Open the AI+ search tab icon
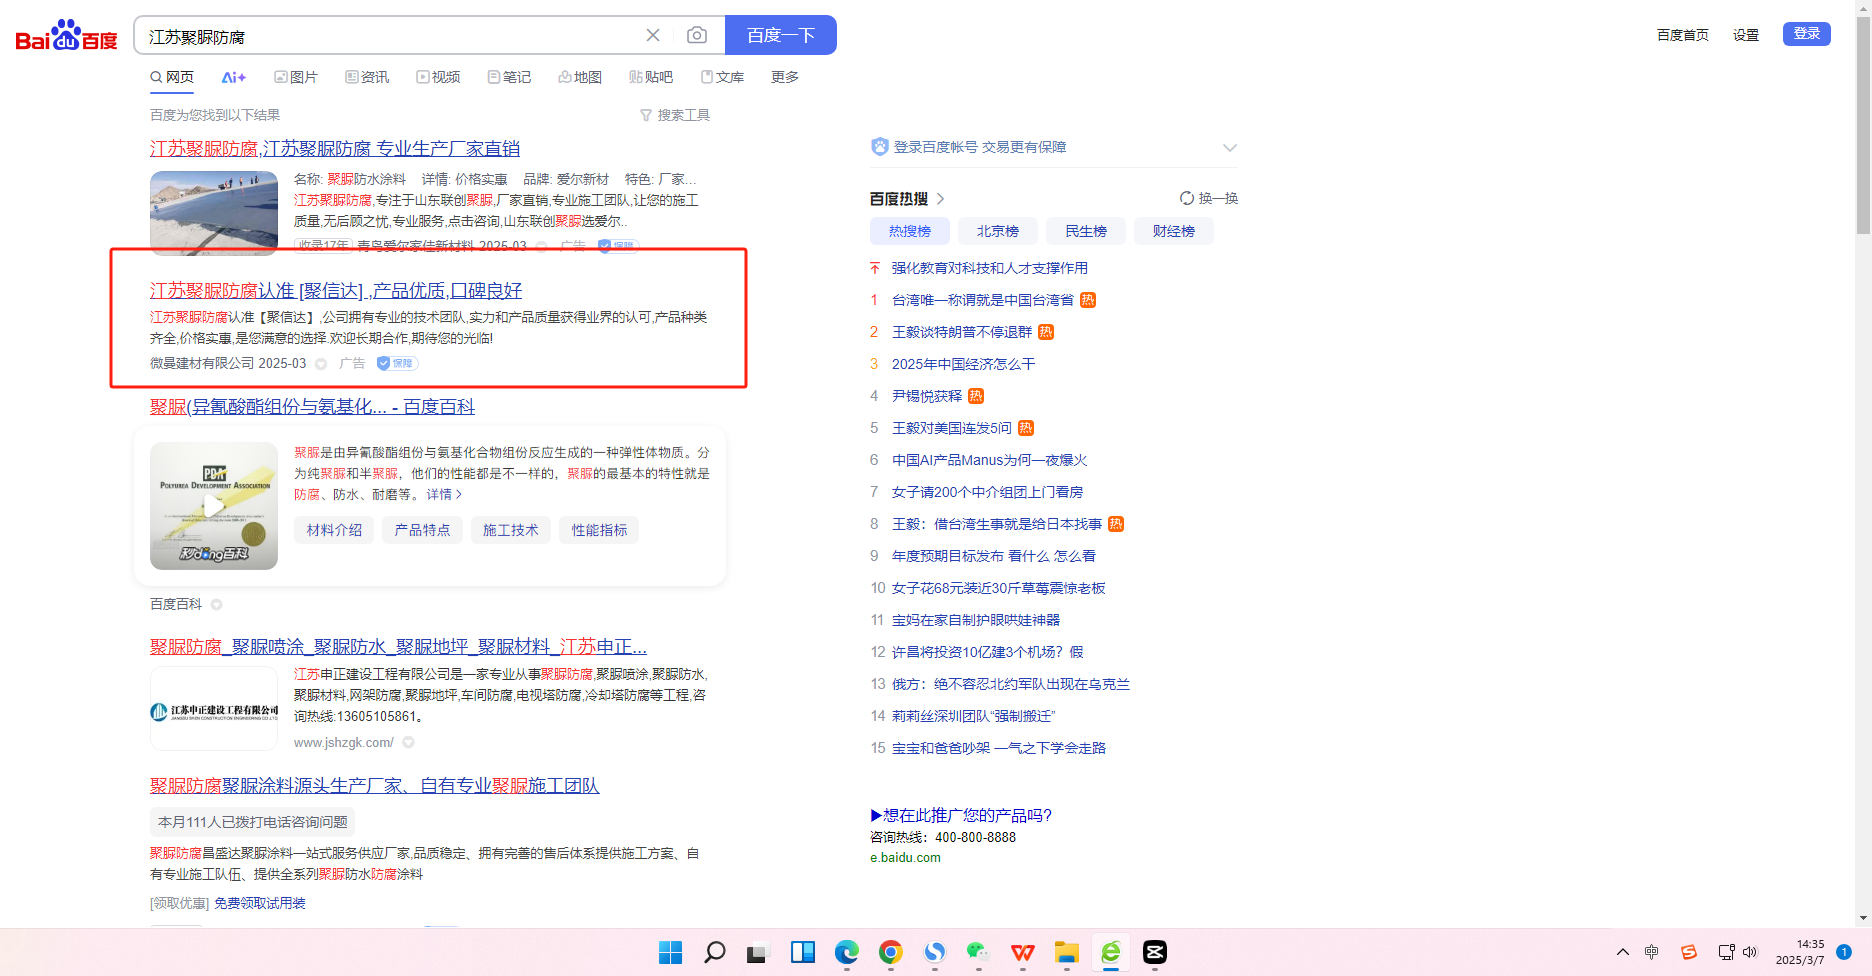Image resolution: width=1872 pixels, height=976 pixels. point(233,77)
